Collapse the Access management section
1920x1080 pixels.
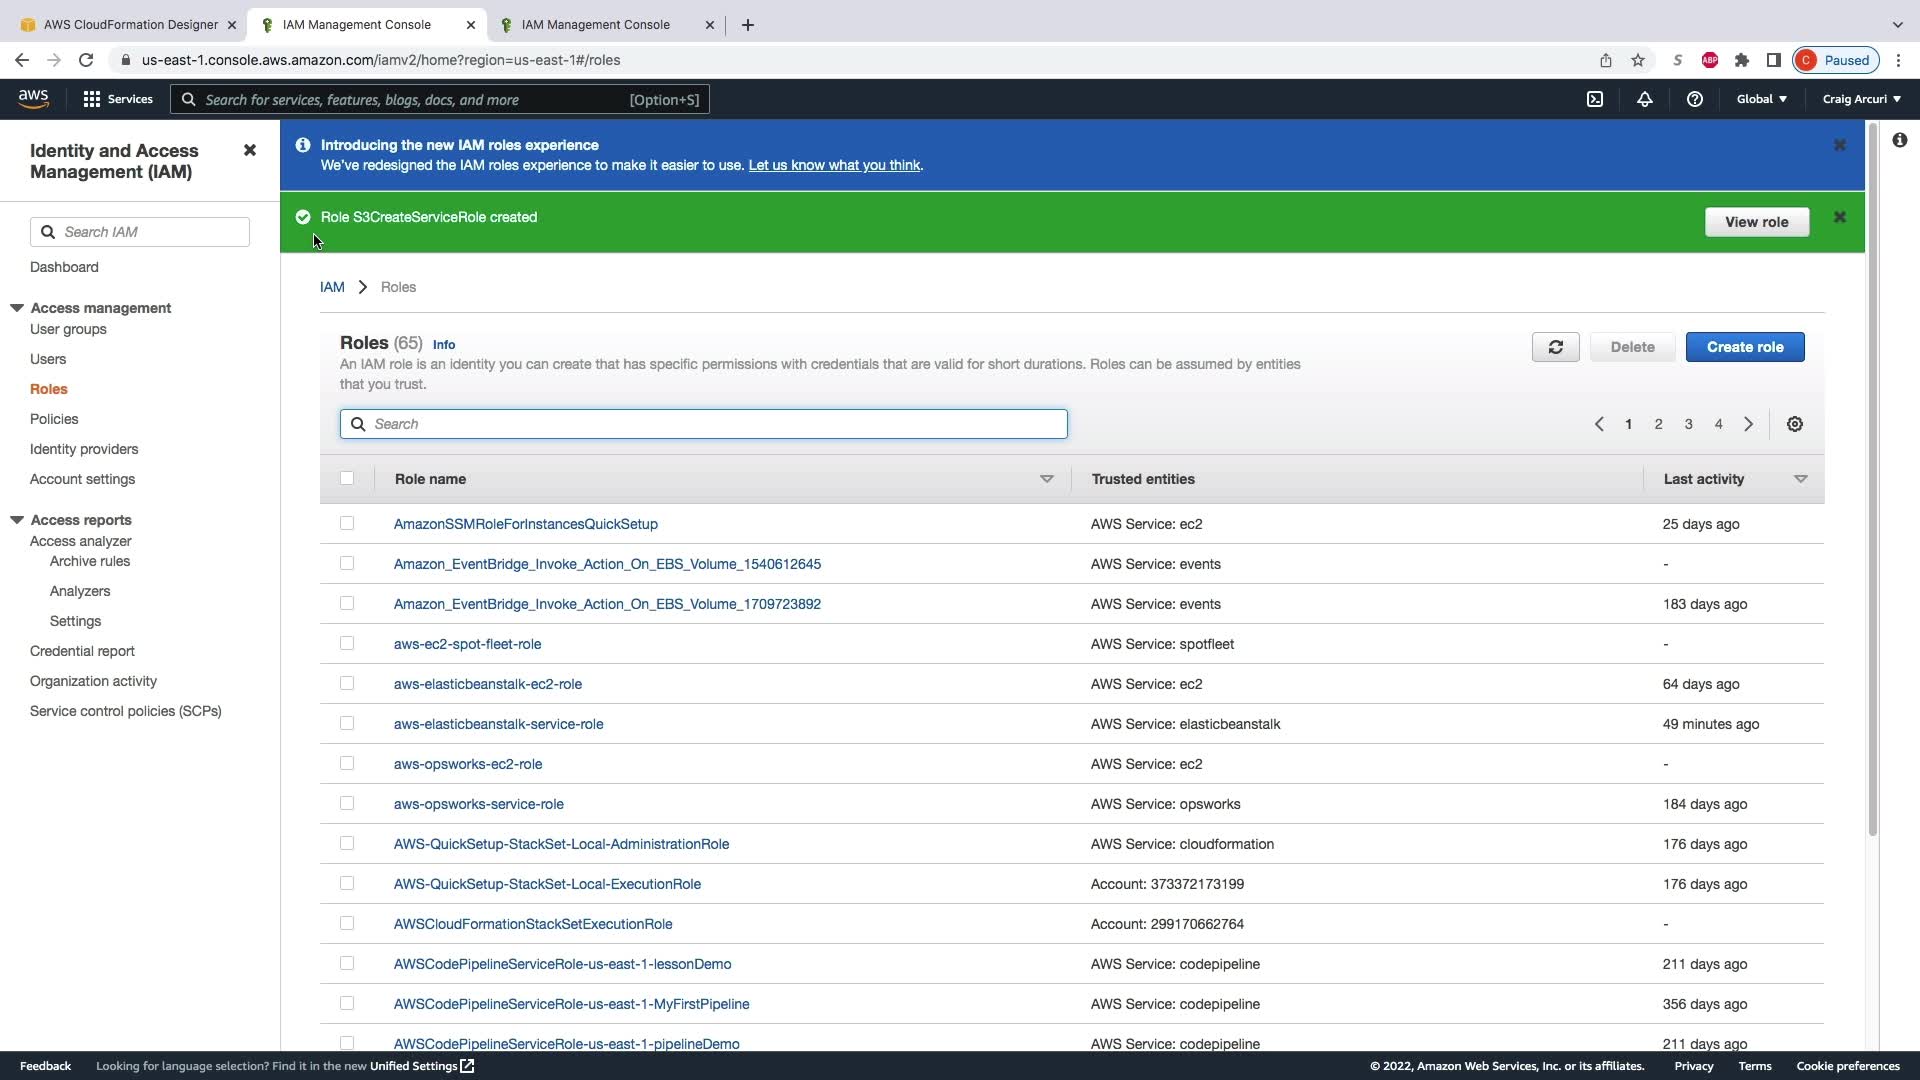17,308
